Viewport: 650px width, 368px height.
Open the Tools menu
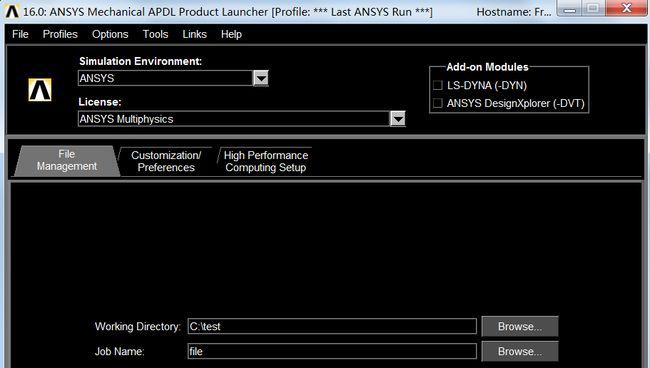155,34
